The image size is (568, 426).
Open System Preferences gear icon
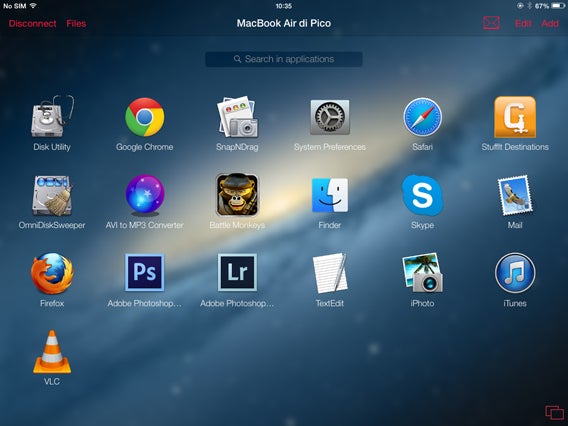tap(330, 117)
